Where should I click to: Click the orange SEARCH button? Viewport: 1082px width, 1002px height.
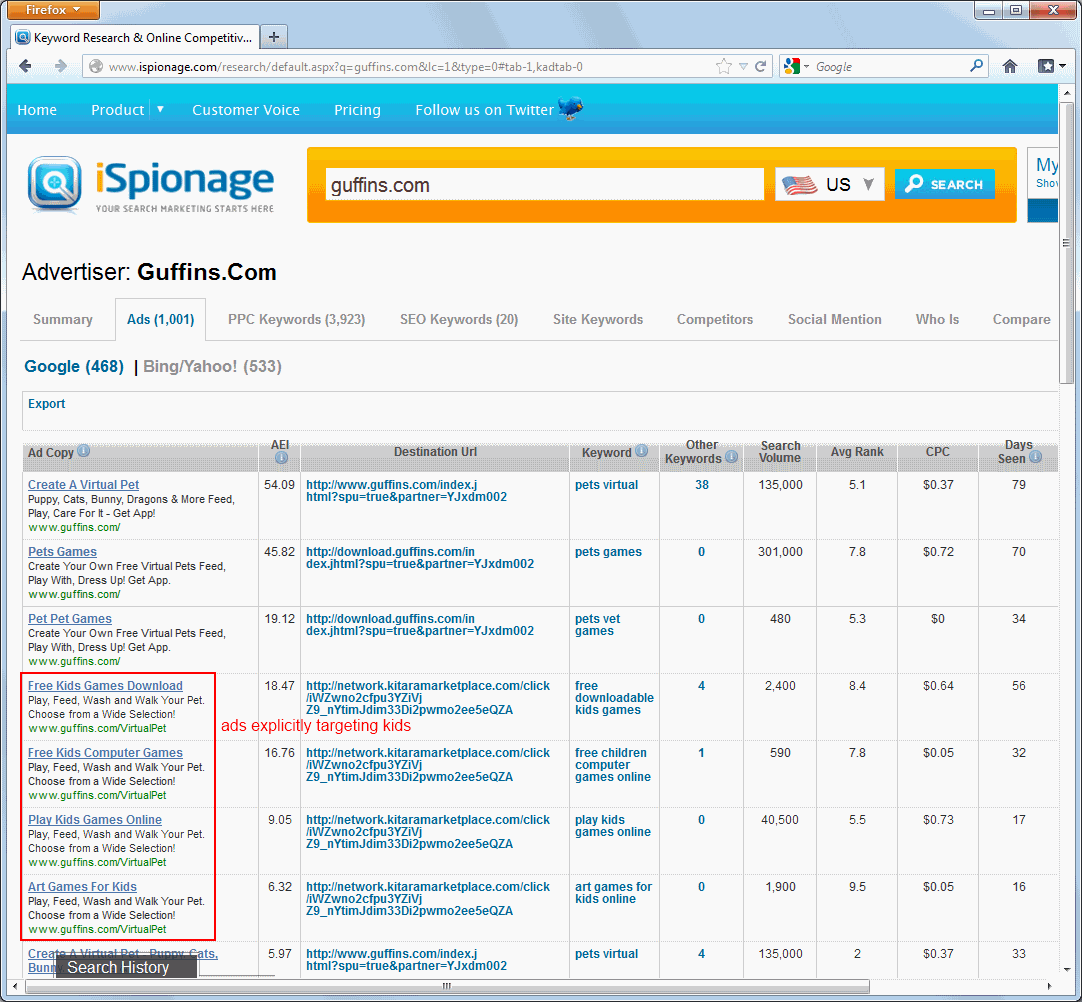[x=945, y=184]
